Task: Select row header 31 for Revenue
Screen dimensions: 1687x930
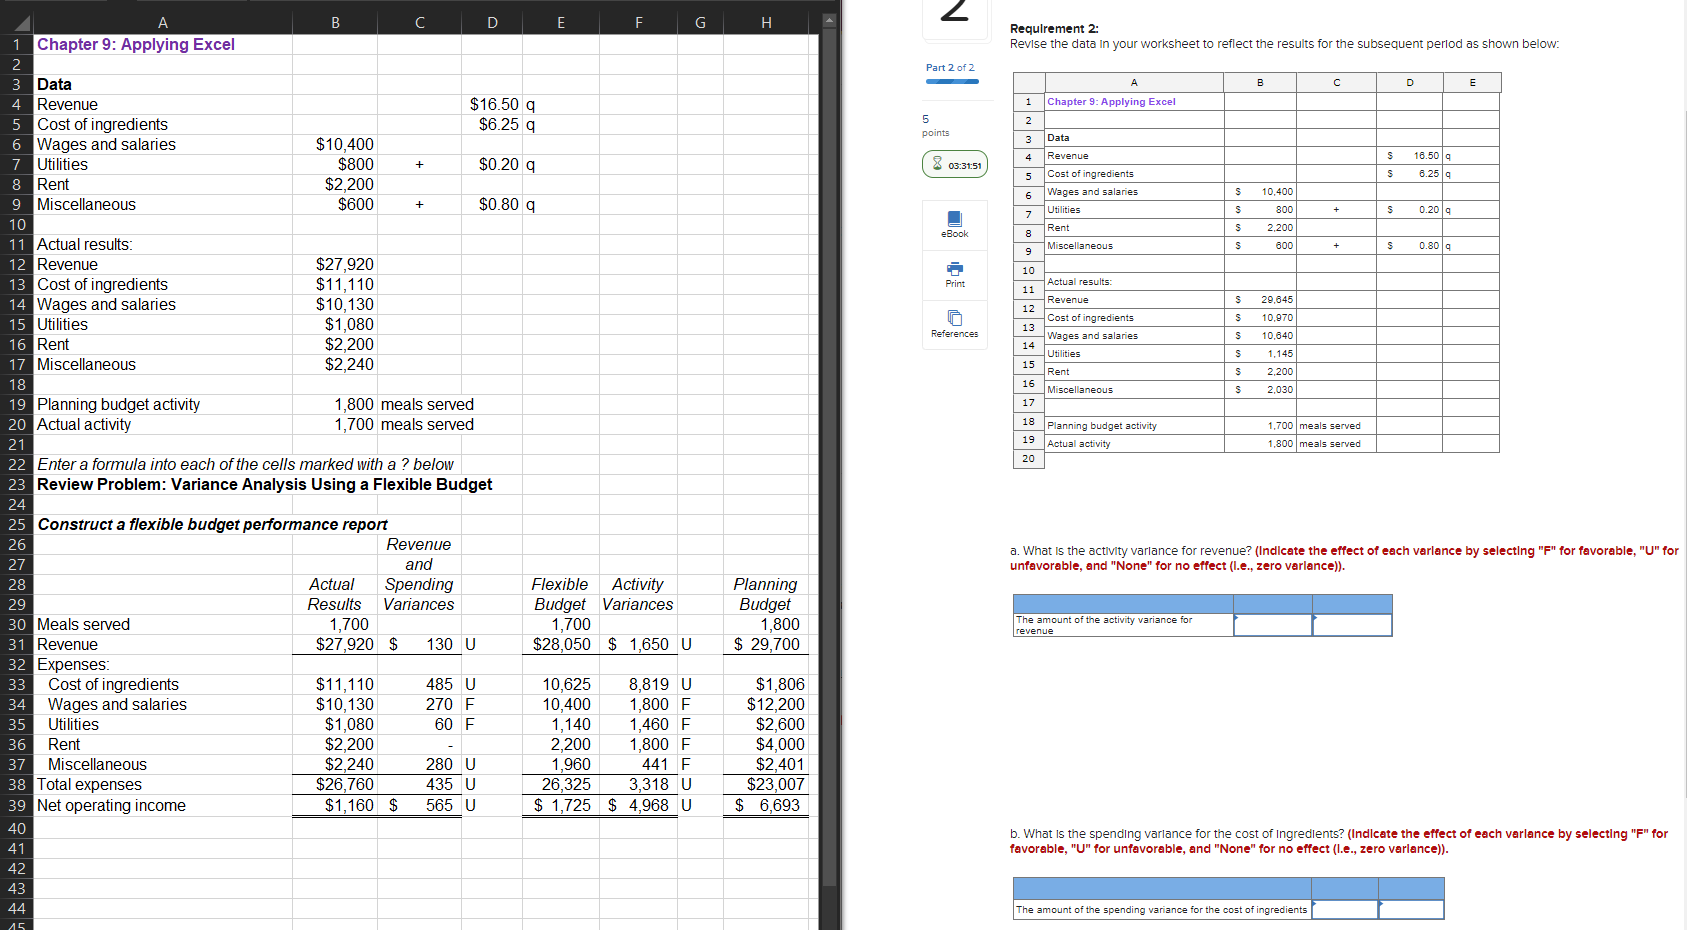Action: pyautogui.click(x=16, y=644)
